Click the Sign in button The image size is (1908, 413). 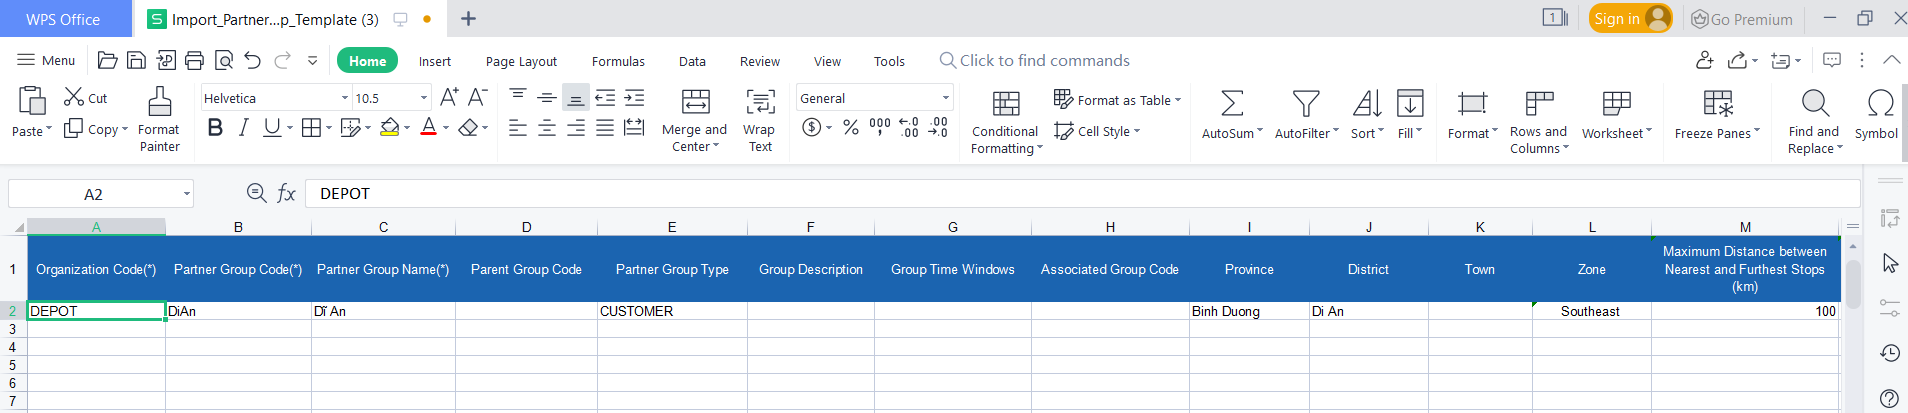1631,18
